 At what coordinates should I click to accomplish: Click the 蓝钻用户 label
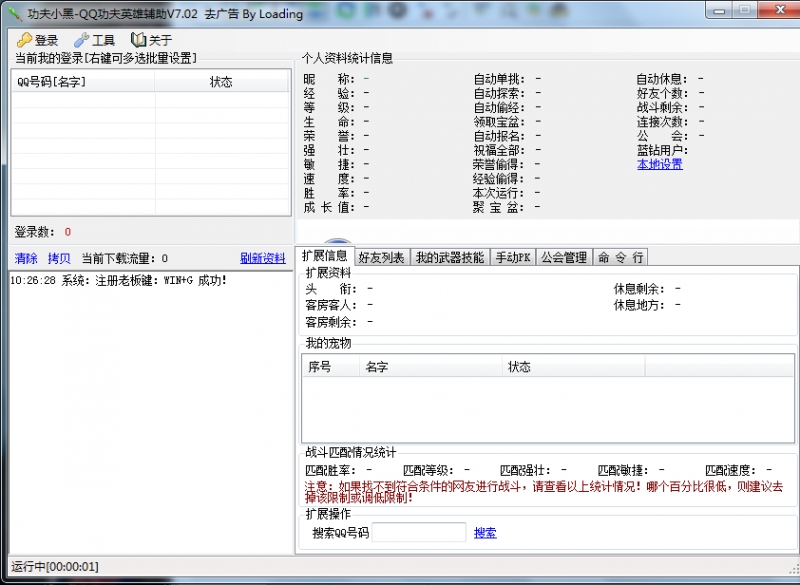pos(662,150)
